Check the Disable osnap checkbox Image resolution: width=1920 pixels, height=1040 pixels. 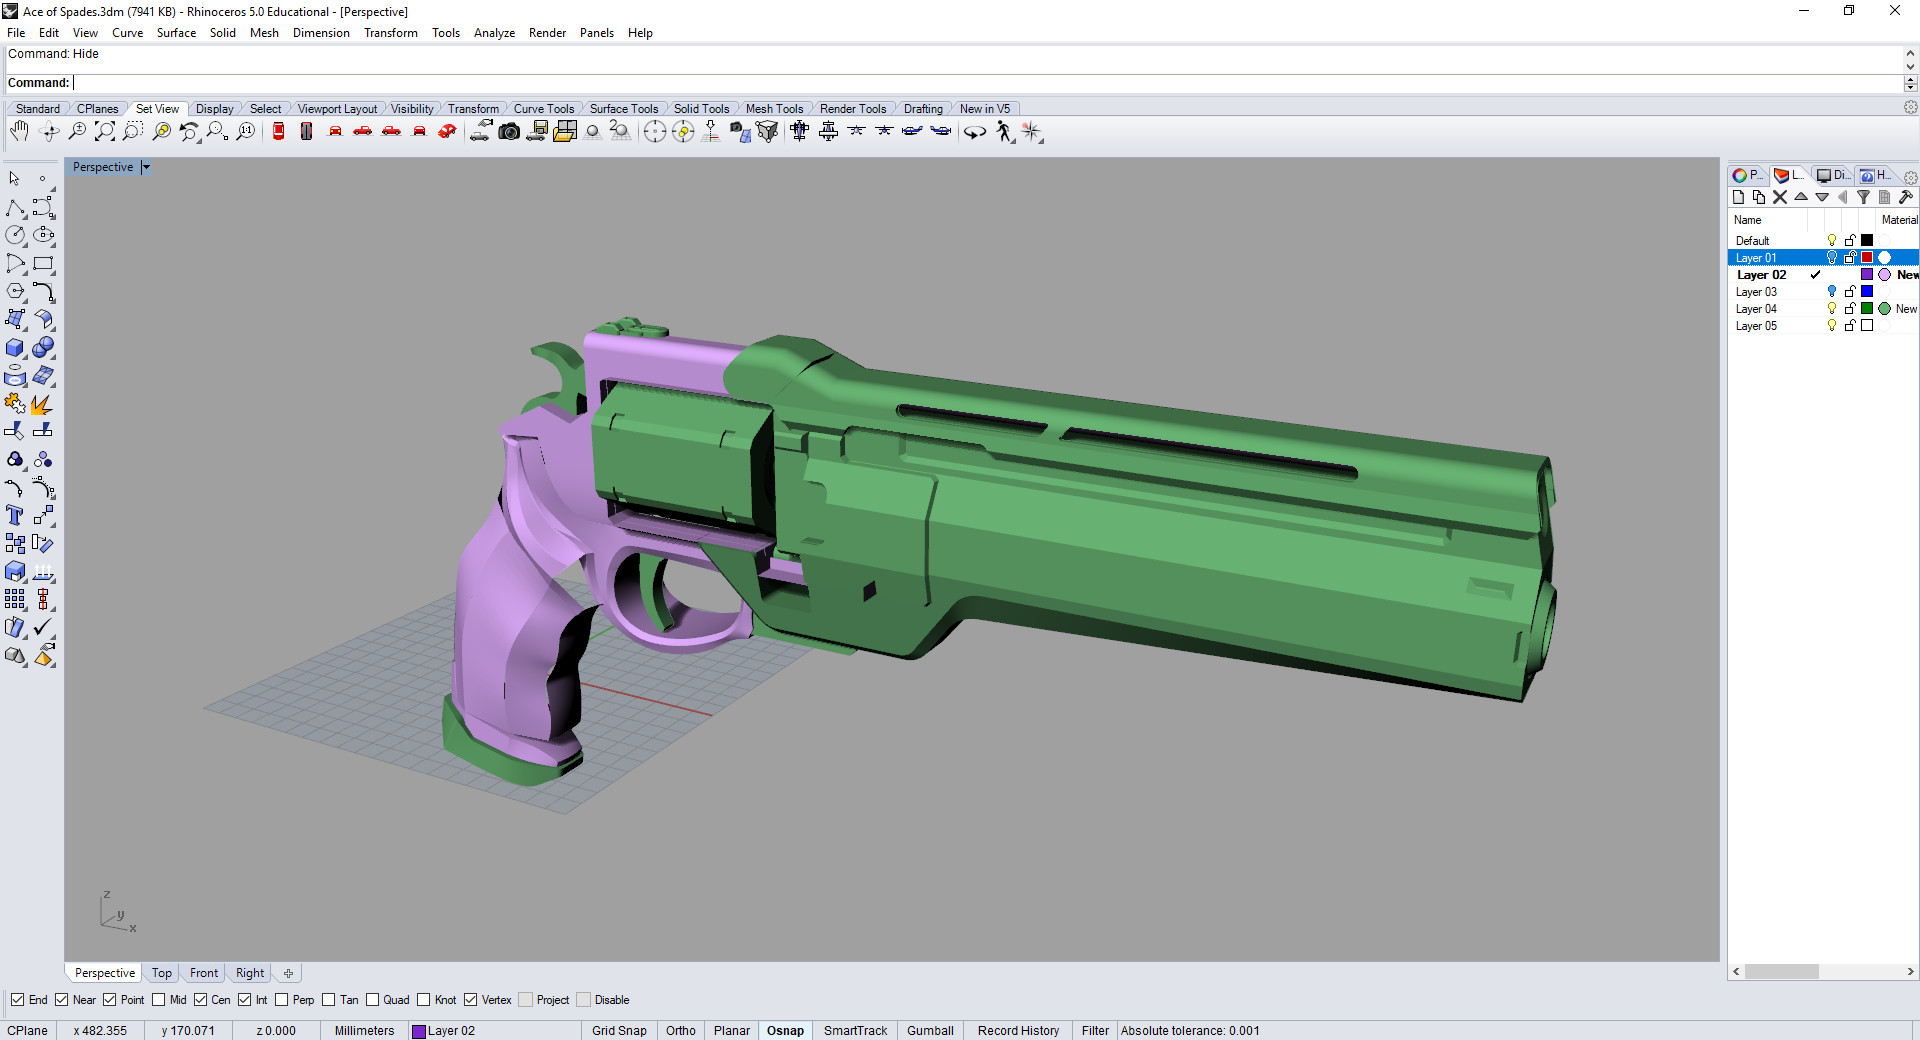point(584,1000)
